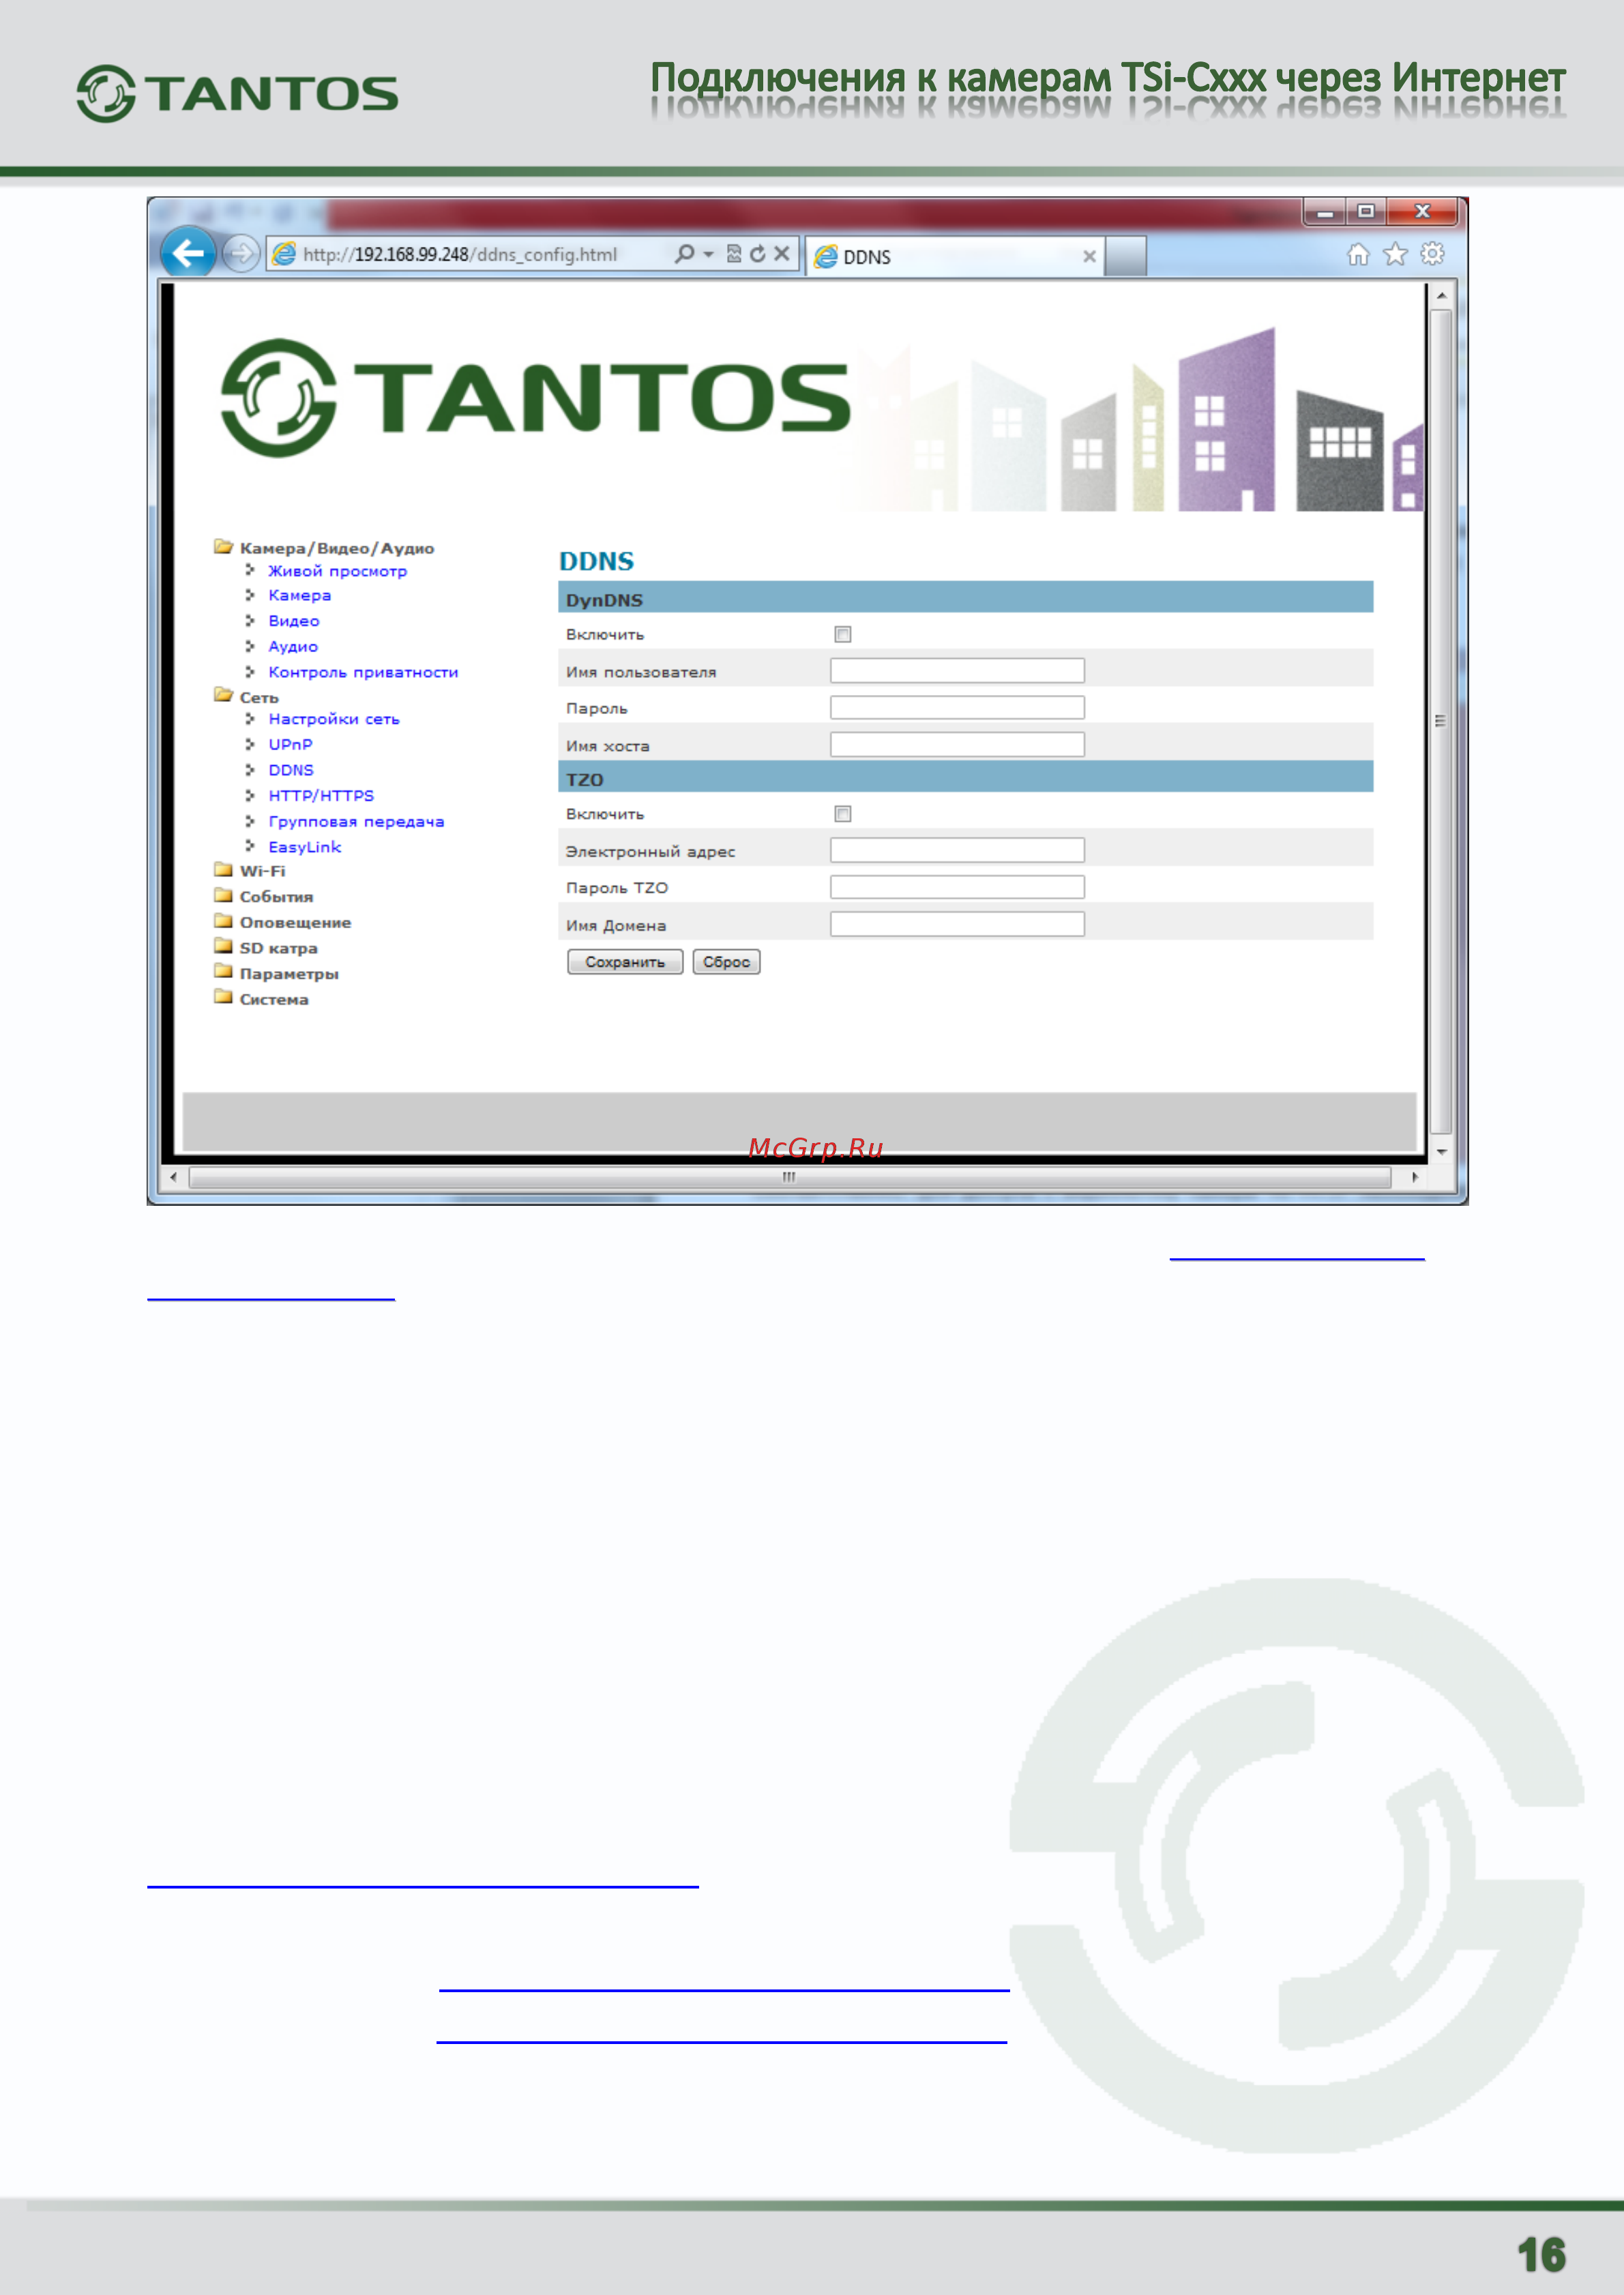This screenshot has height=2295, width=1624.
Task: Click the EasyLink arrow bullet
Action: (250, 846)
